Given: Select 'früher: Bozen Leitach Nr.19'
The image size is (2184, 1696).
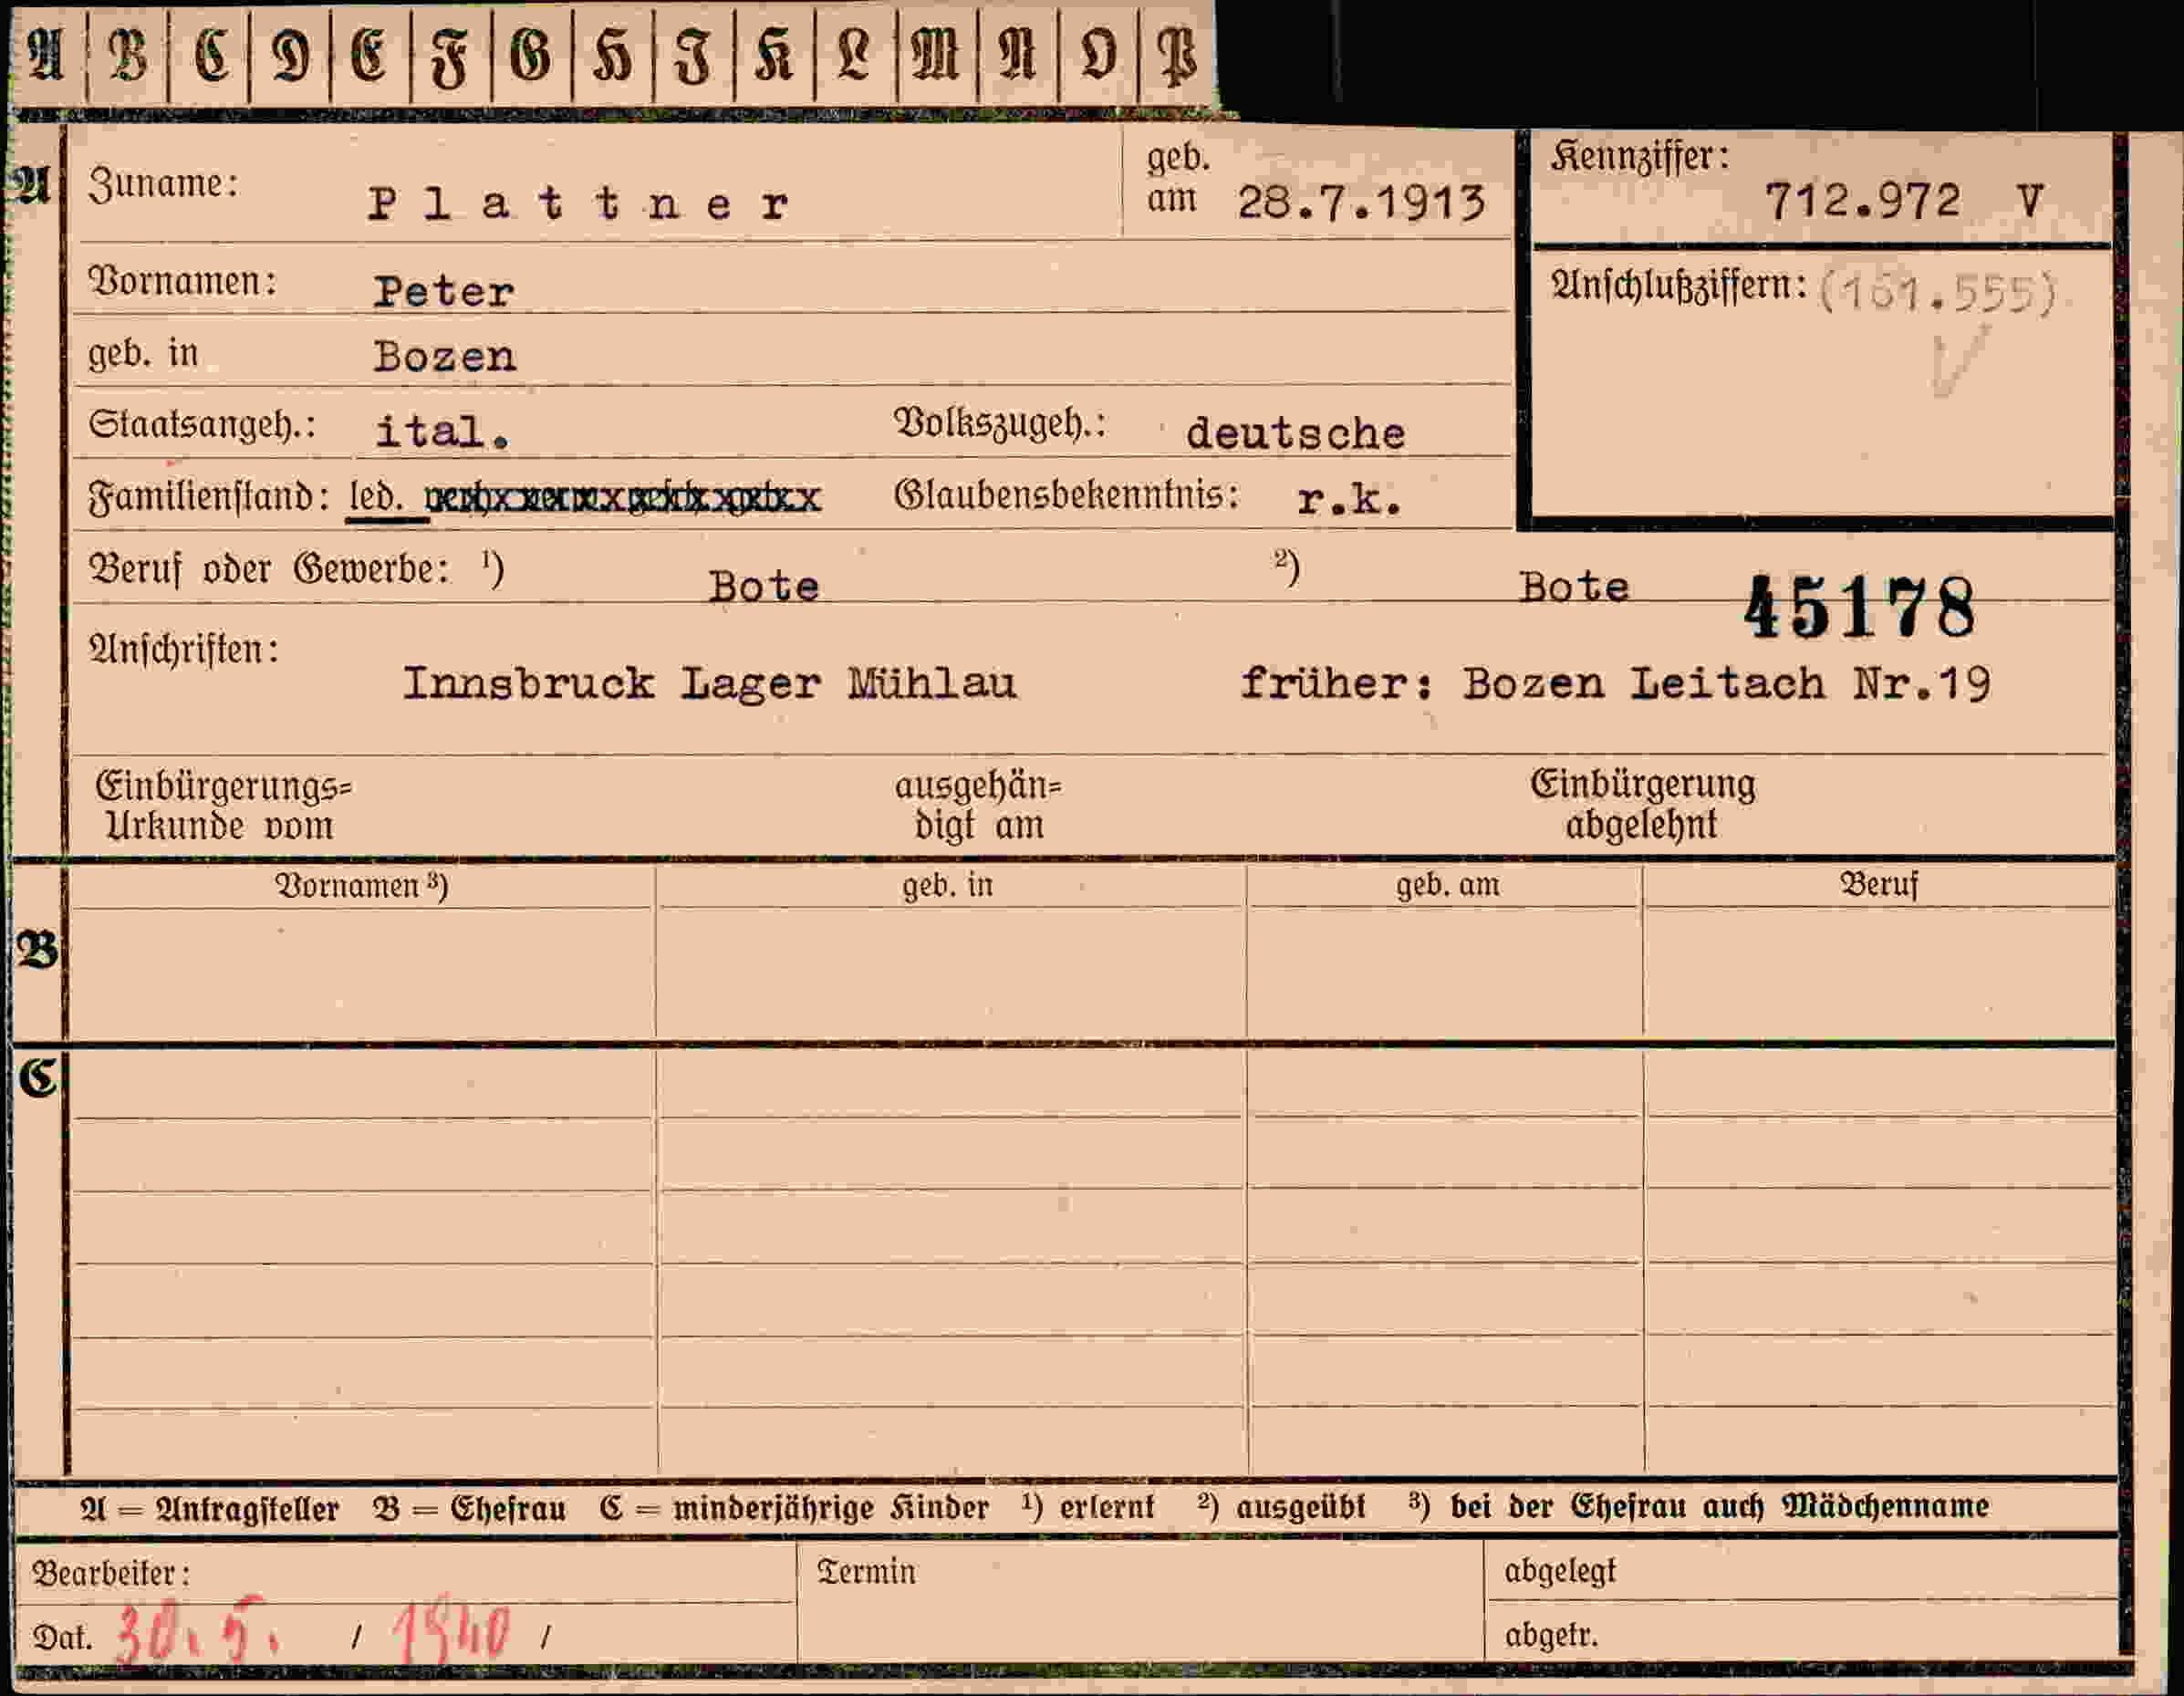Looking at the screenshot, I should click(x=1616, y=684).
